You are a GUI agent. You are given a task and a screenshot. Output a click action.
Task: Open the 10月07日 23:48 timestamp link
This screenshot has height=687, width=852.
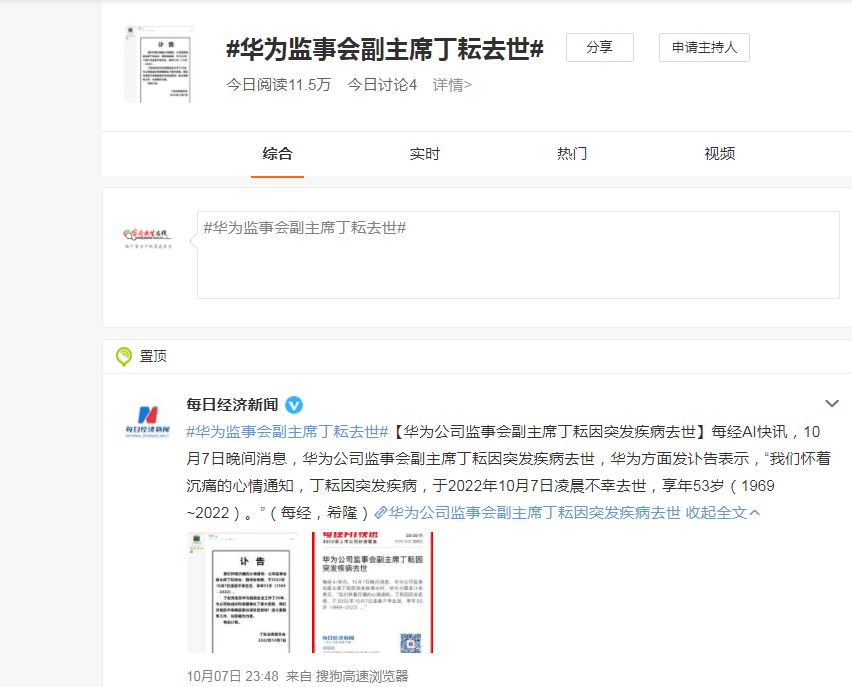coord(233,676)
